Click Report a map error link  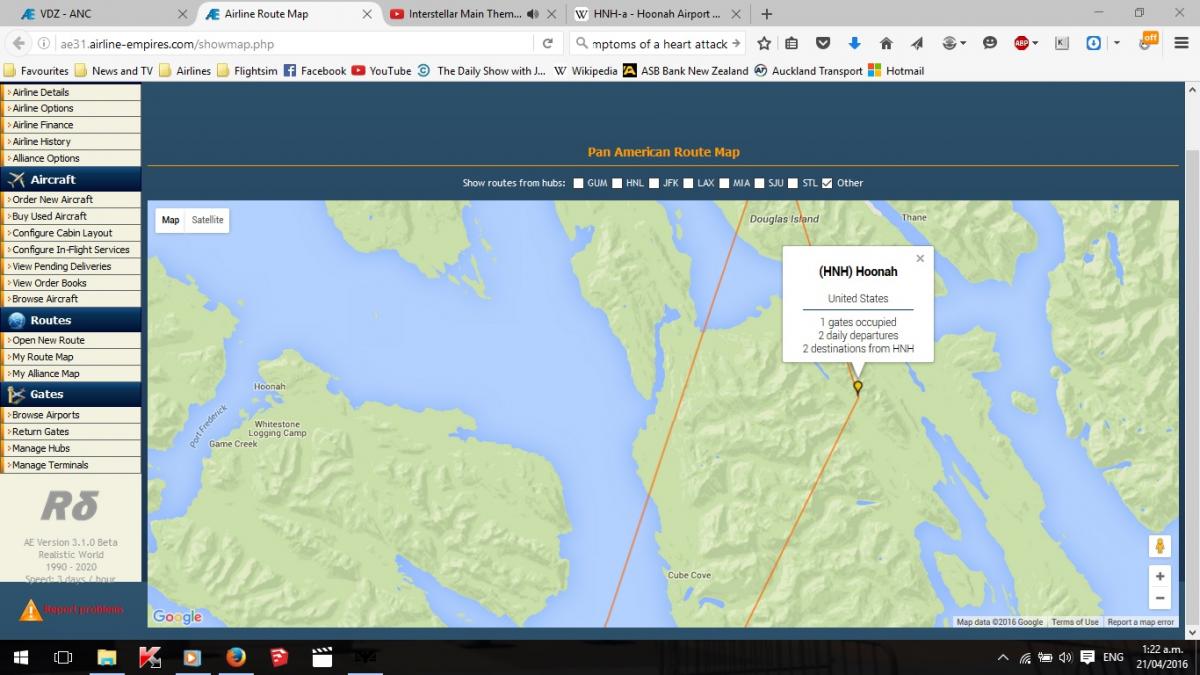coord(1140,622)
